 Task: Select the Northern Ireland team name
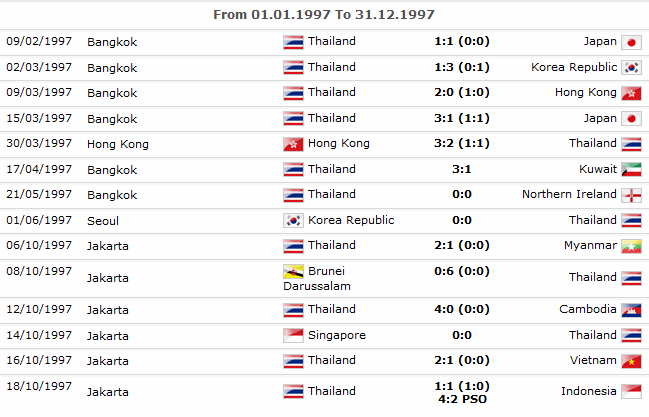(x=570, y=194)
